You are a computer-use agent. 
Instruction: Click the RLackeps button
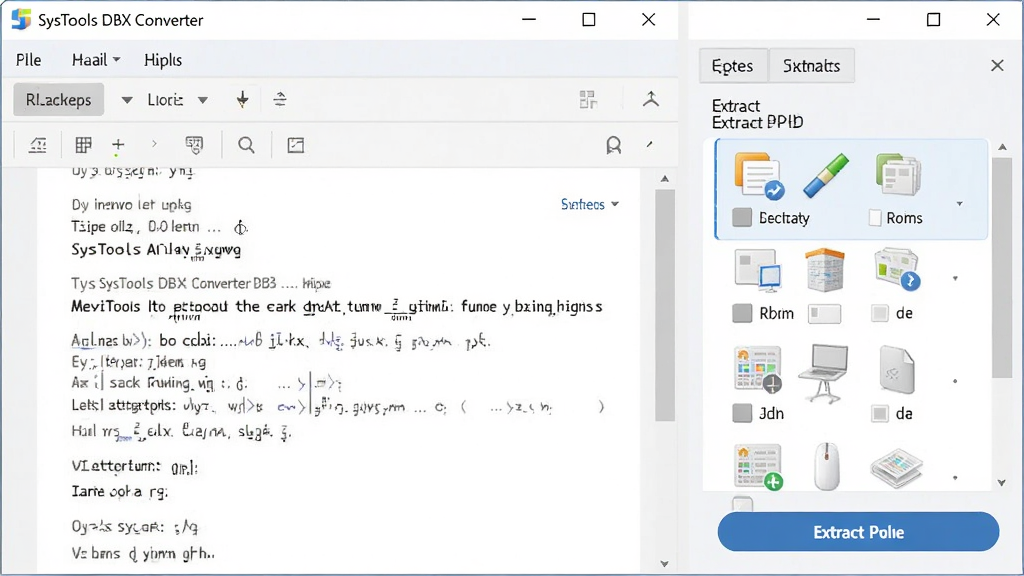59,100
